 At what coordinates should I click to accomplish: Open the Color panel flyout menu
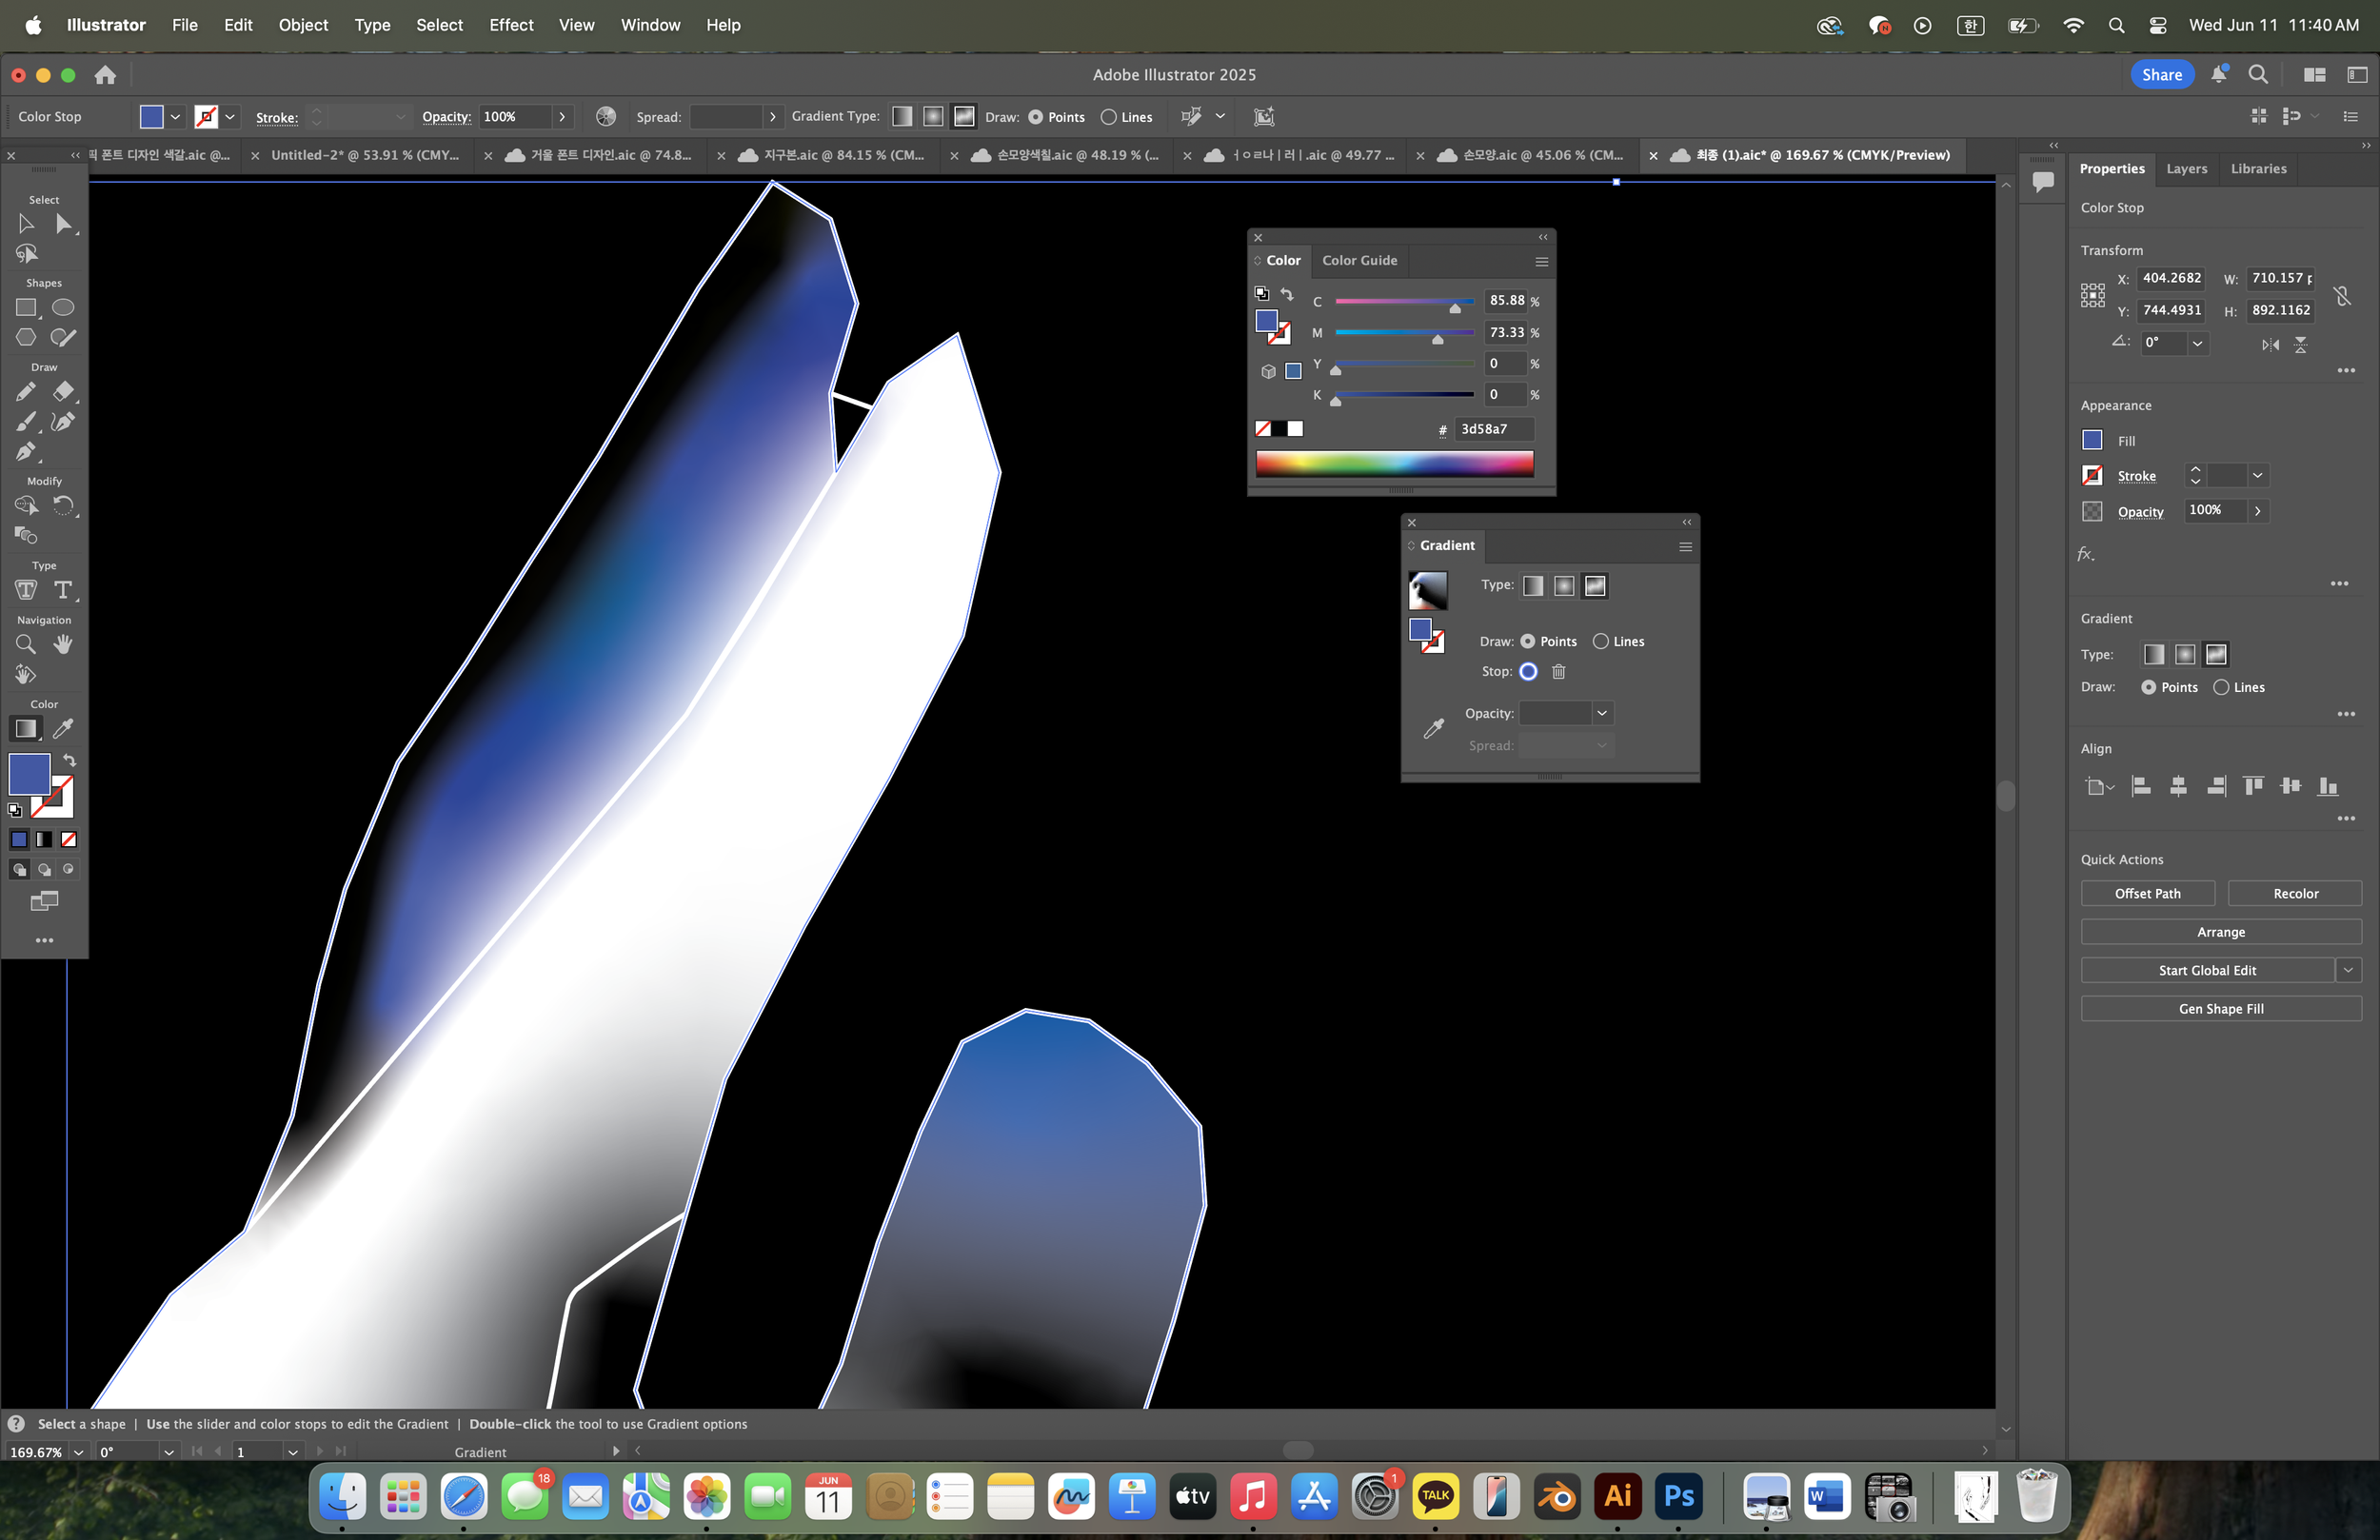click(1540, 261)
